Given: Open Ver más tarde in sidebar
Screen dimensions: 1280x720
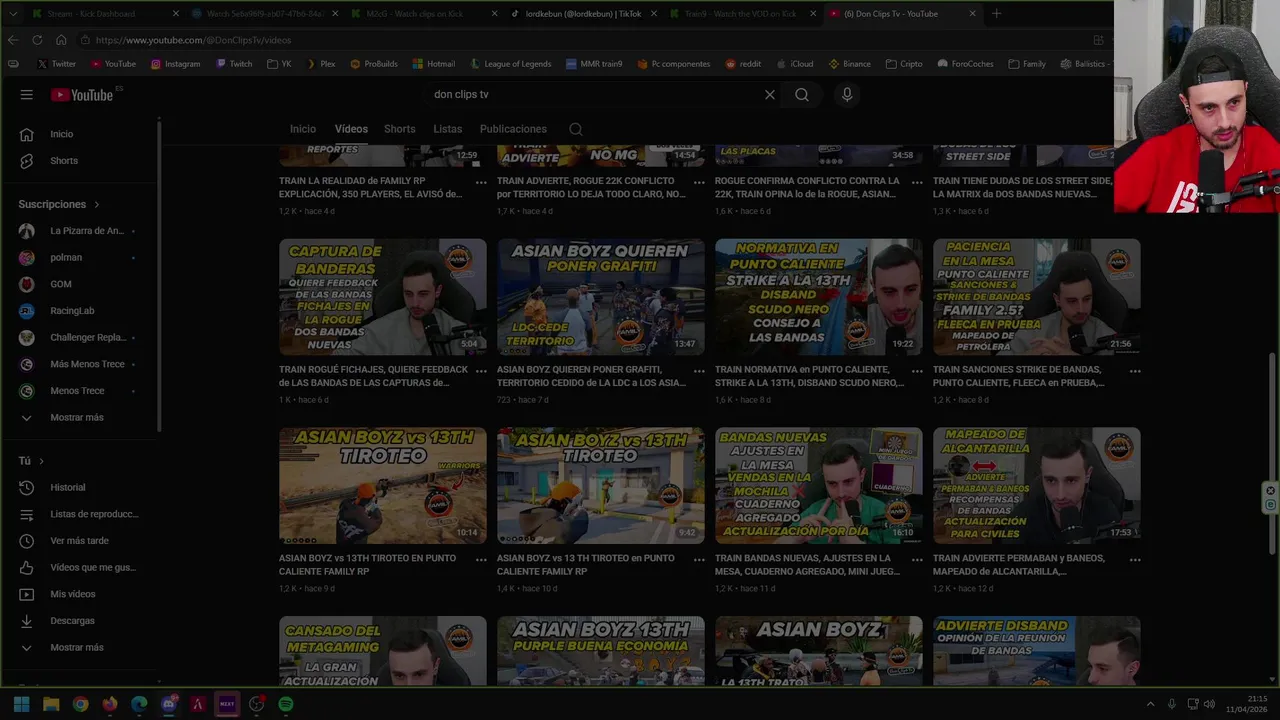Looking at the screenshot, I should (80, 541).
